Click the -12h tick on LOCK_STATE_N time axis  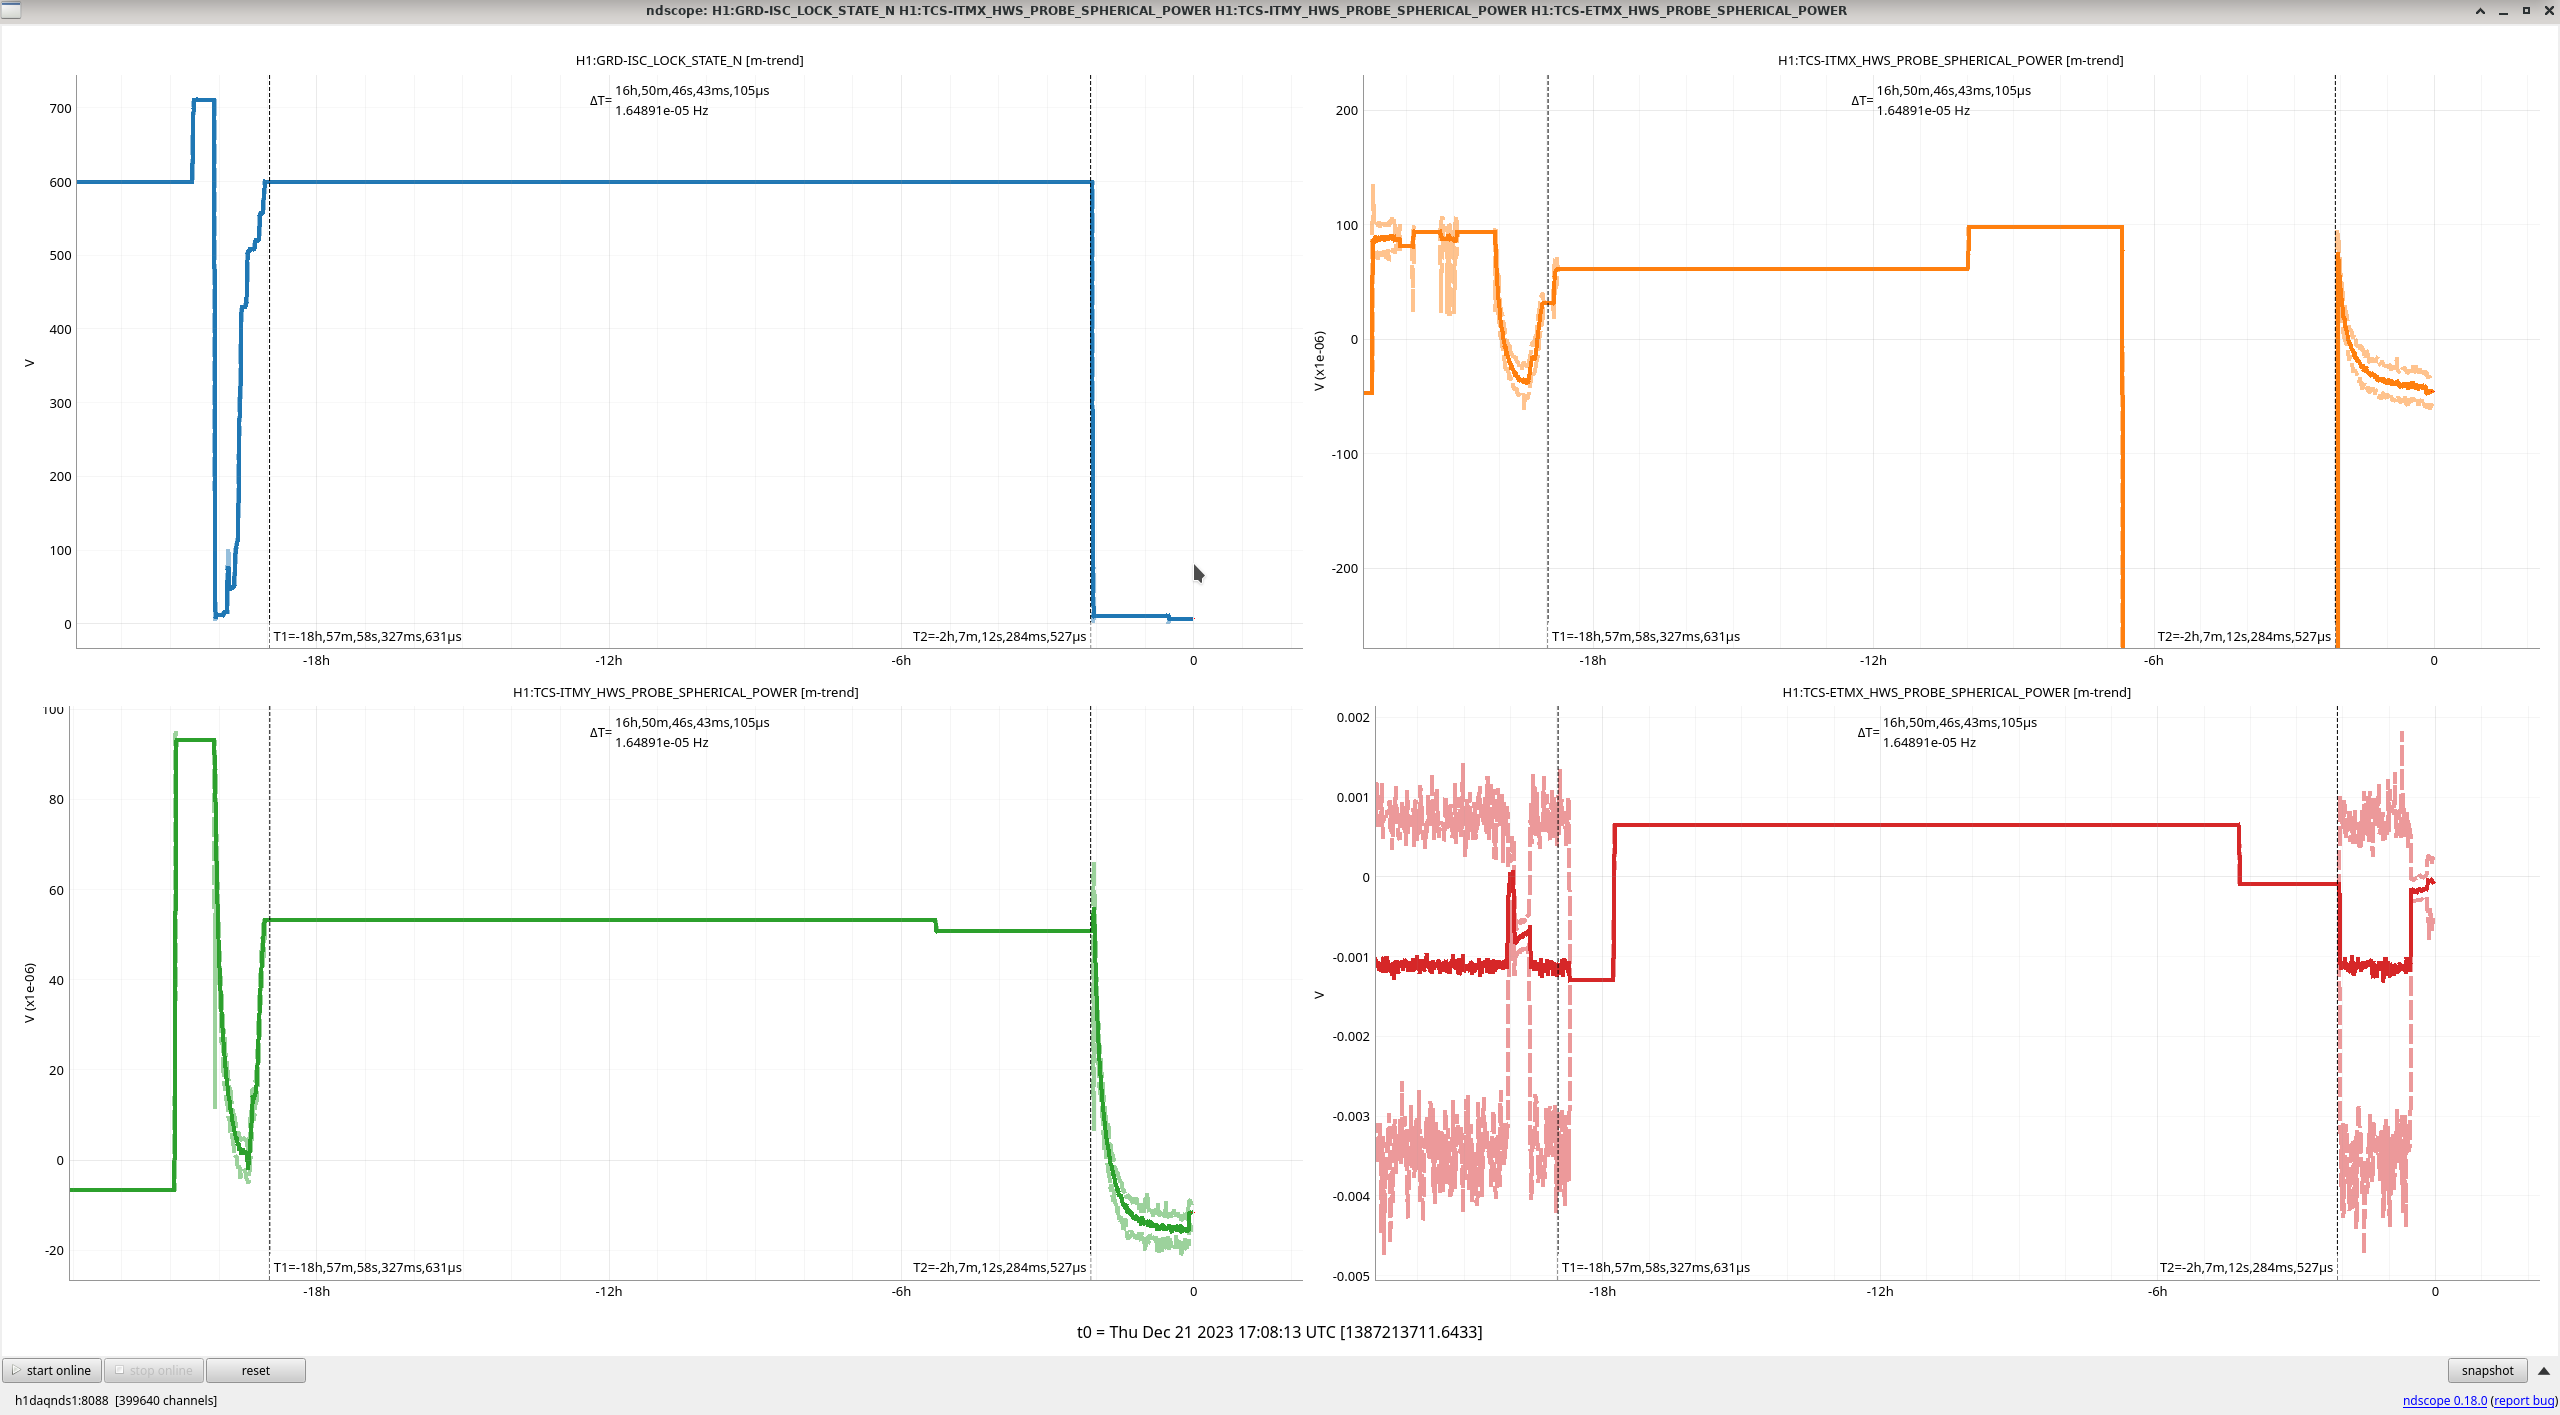click(x=608, y=660)
